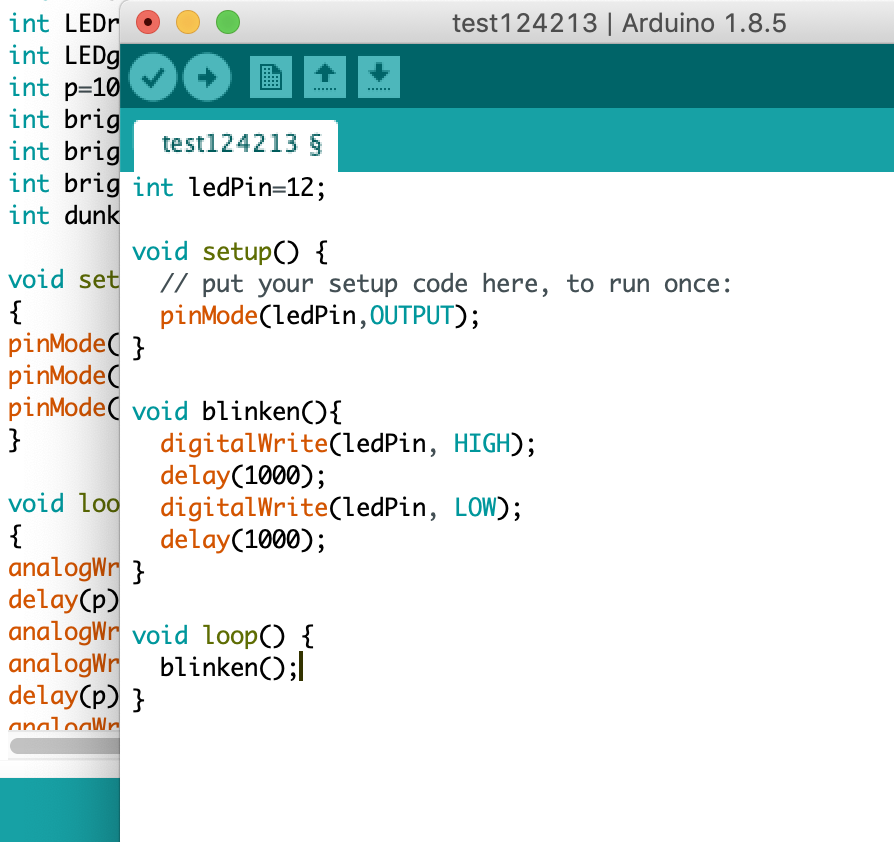The width and height of the screenshot is (894, 842).
Task: Click the Open sketch up-arrow icon
Action: pos(324,78)
